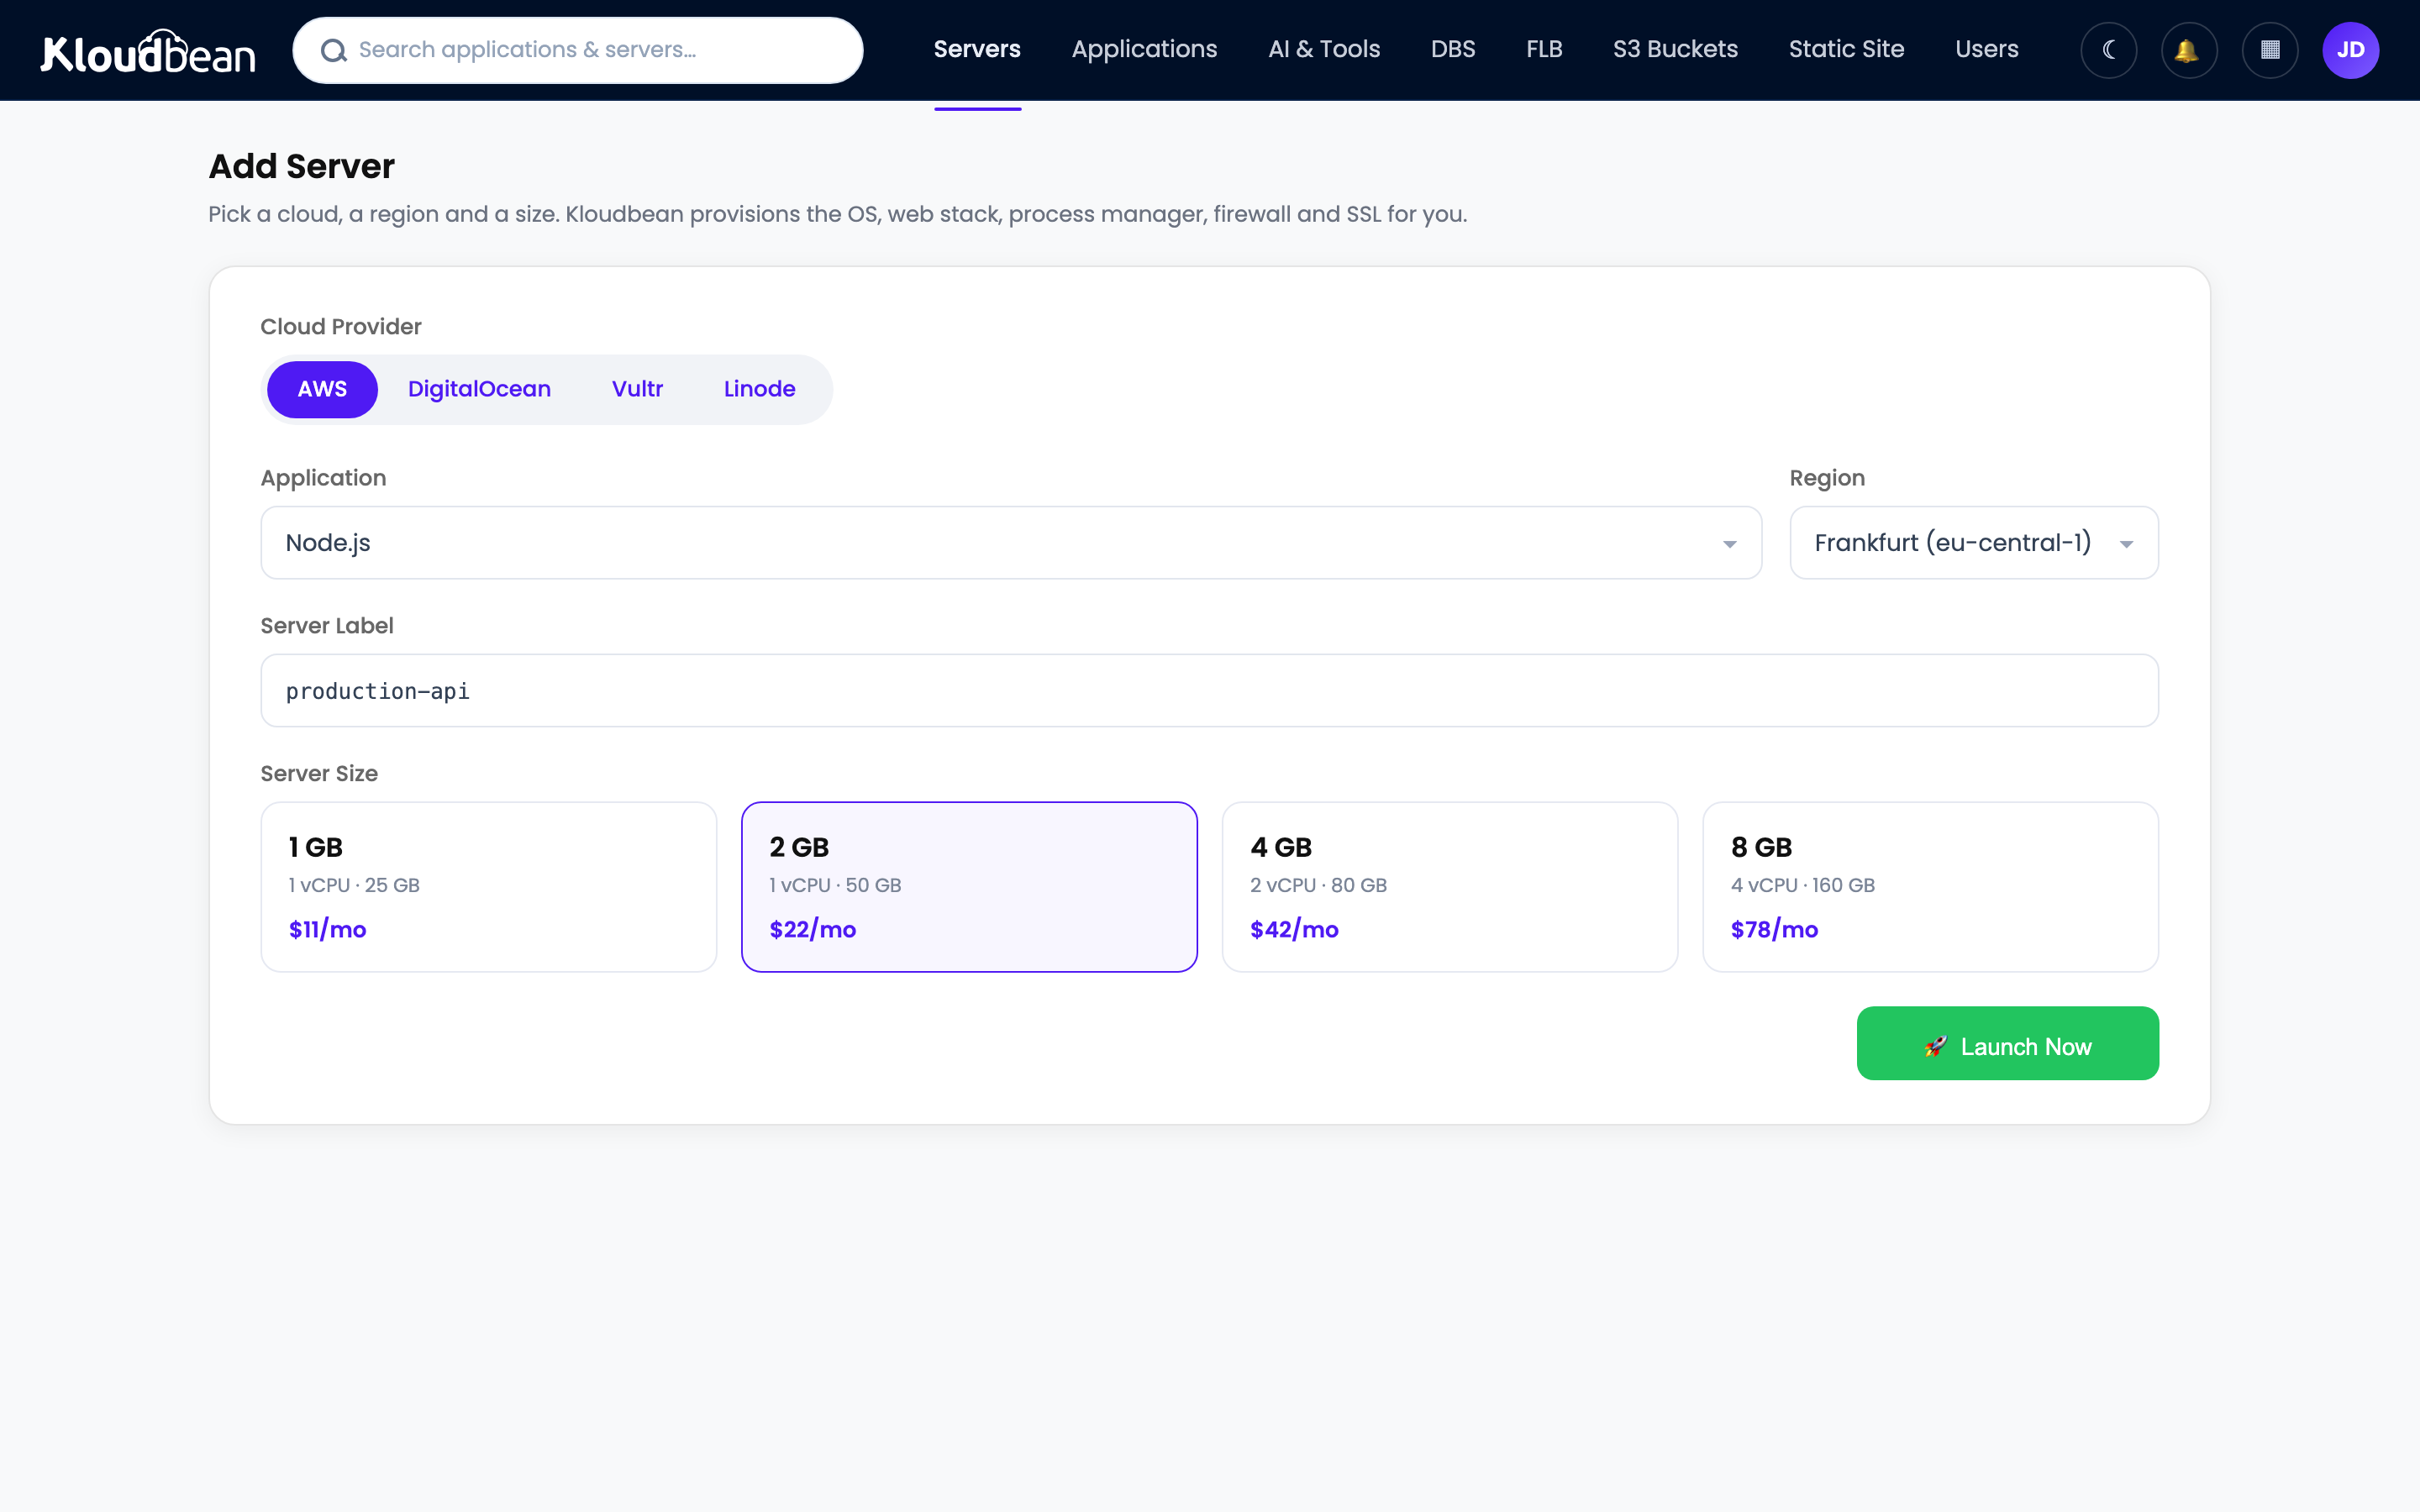Screen dimensions: 2420x1512
Task: Click the Kloudbean logo
Action: tap(148, 51)
